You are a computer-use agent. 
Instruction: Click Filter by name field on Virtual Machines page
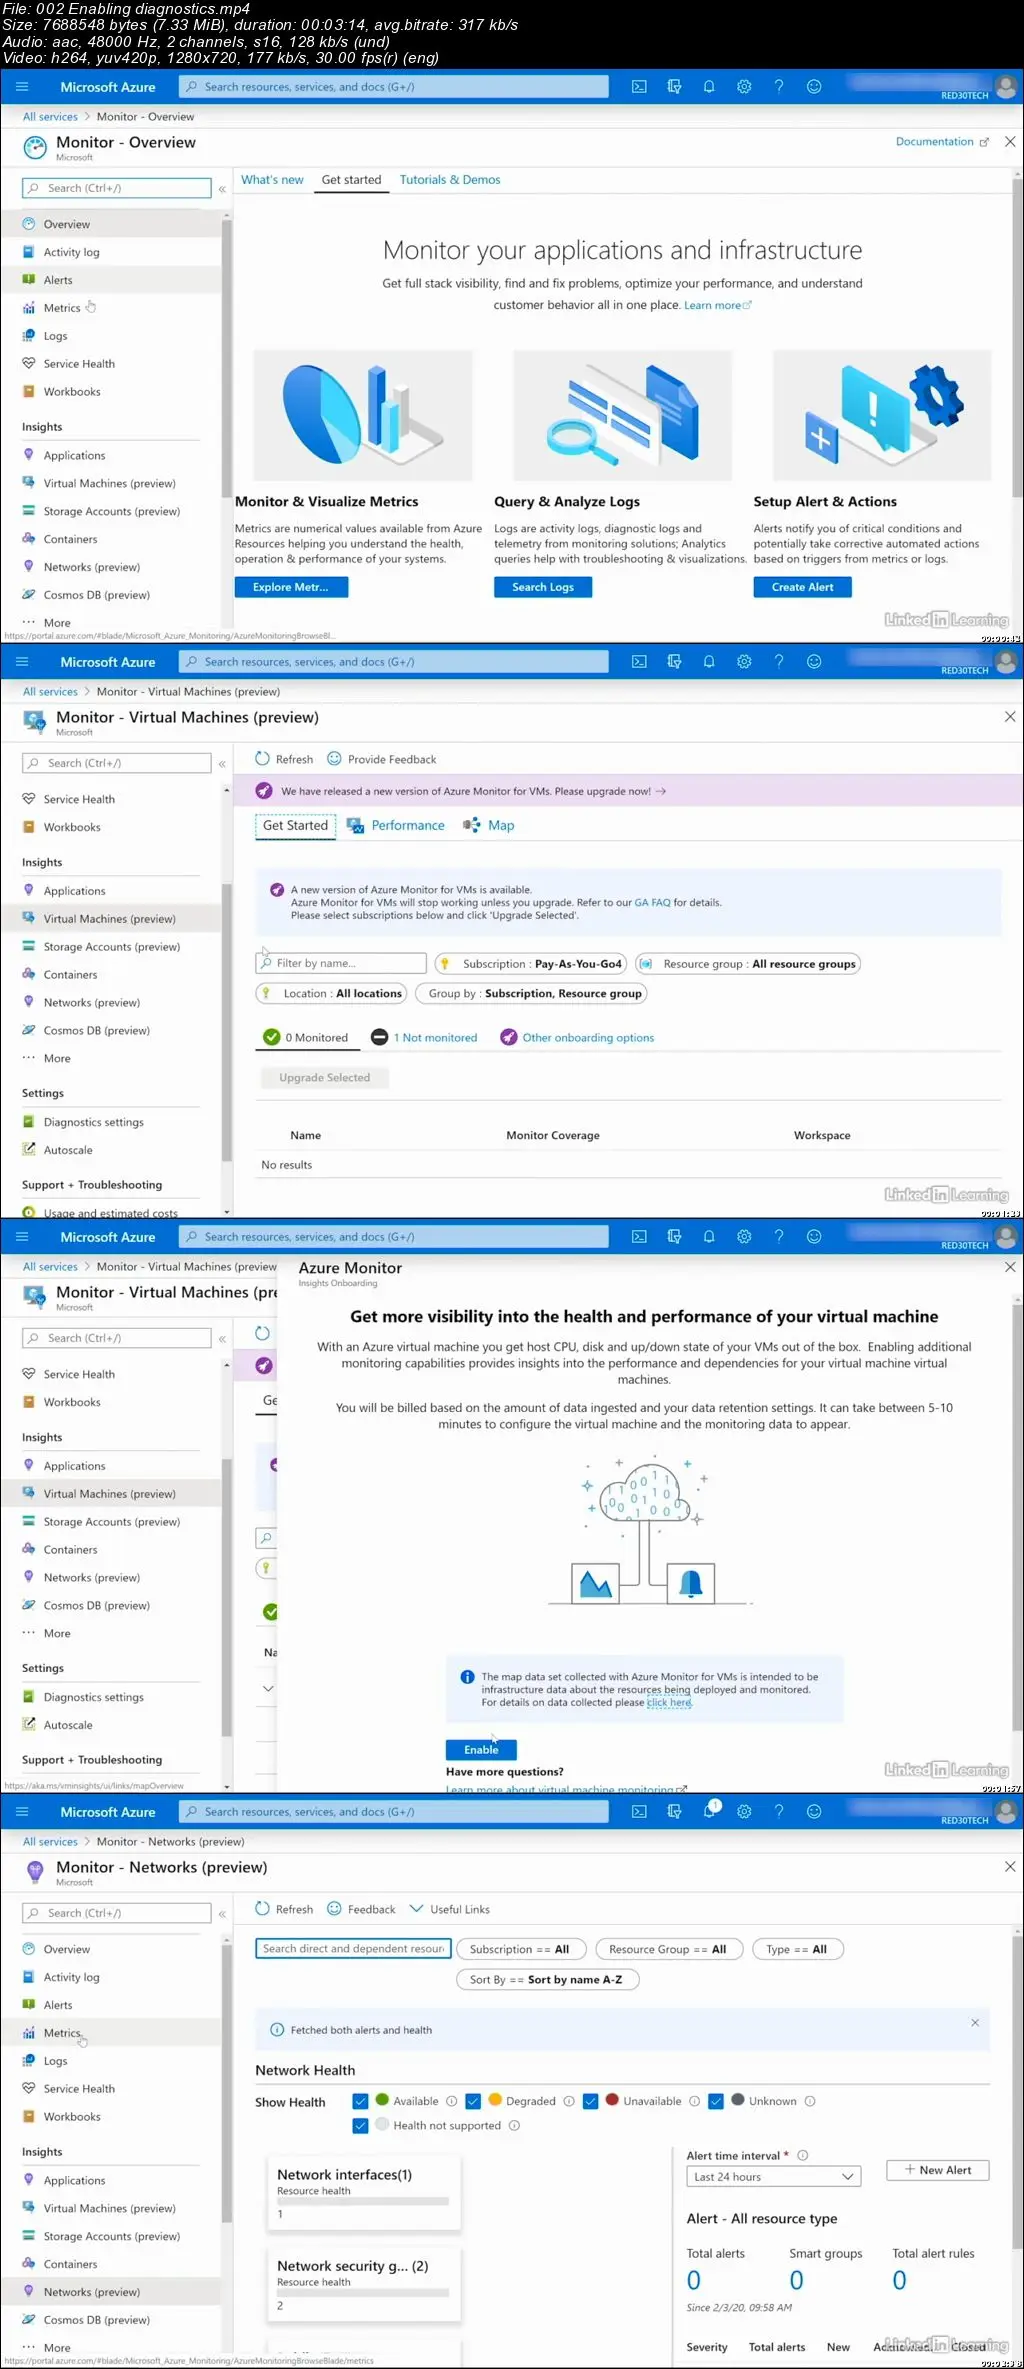(x=341, y=963)
